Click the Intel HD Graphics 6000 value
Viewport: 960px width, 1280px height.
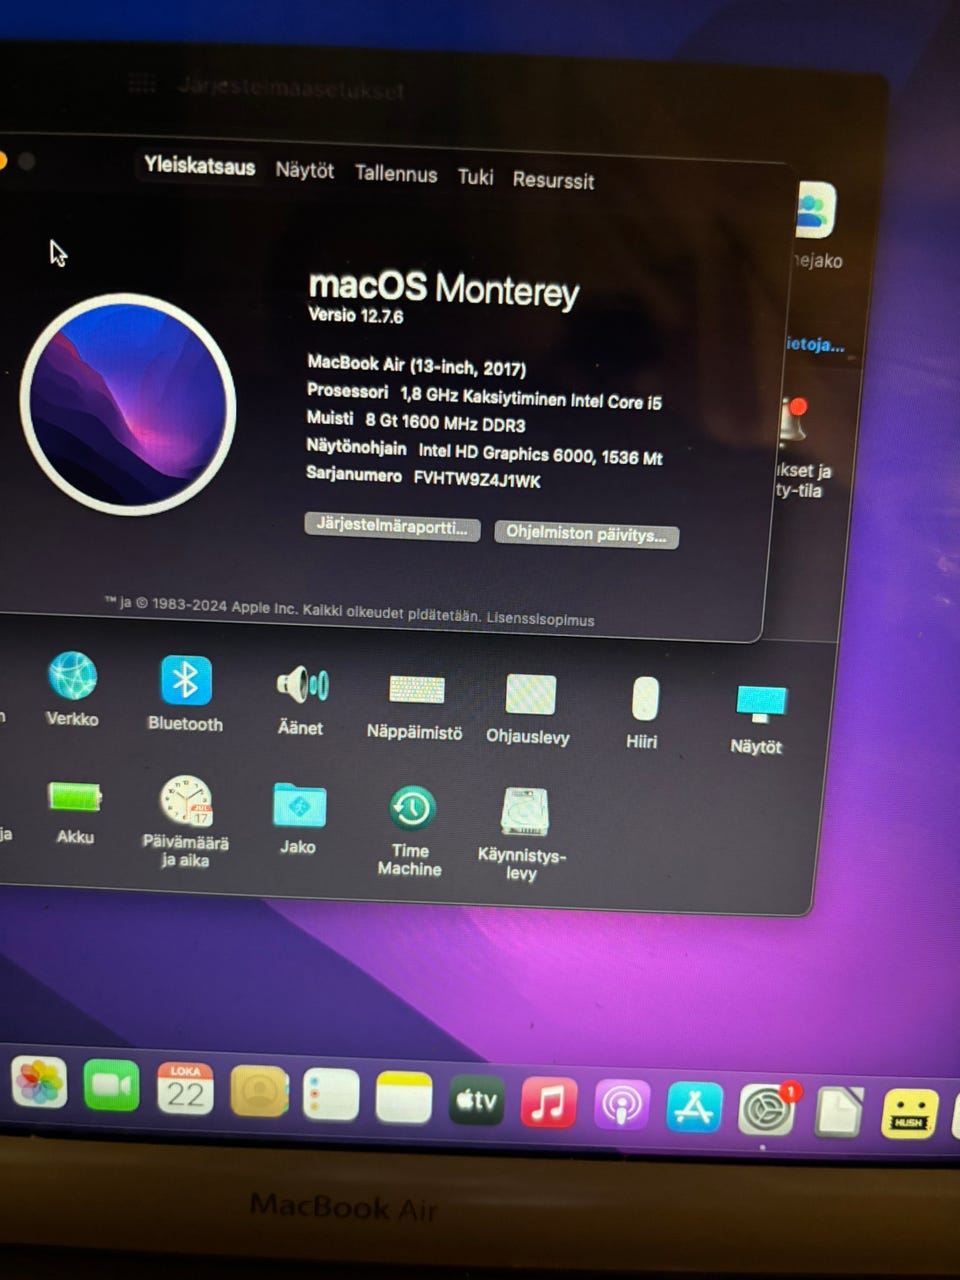pos(540,454)
